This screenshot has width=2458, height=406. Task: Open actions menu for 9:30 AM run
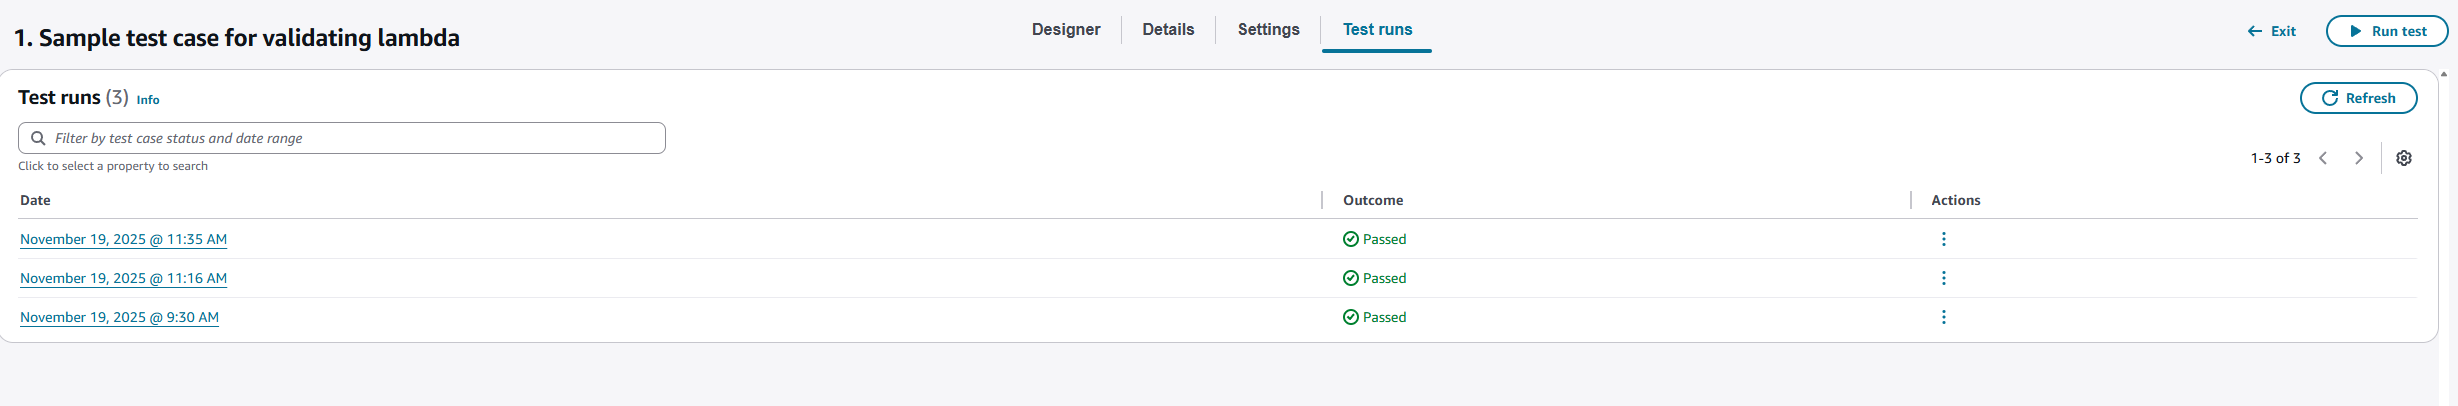tap(1943, 317)
